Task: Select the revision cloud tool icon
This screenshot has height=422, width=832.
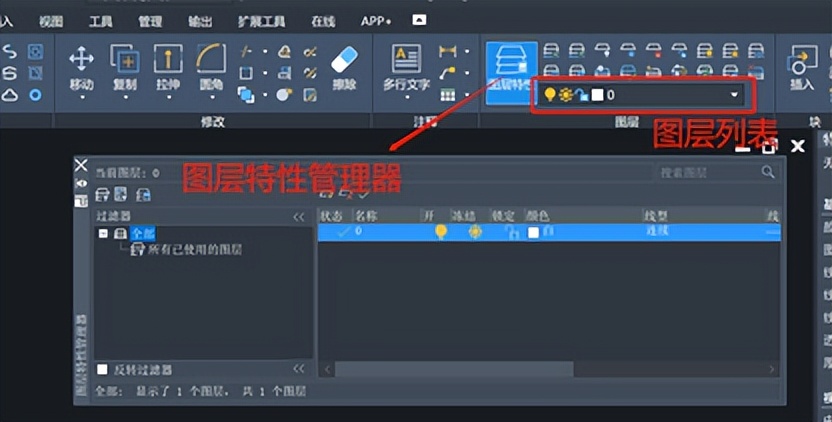Action: 10,95
